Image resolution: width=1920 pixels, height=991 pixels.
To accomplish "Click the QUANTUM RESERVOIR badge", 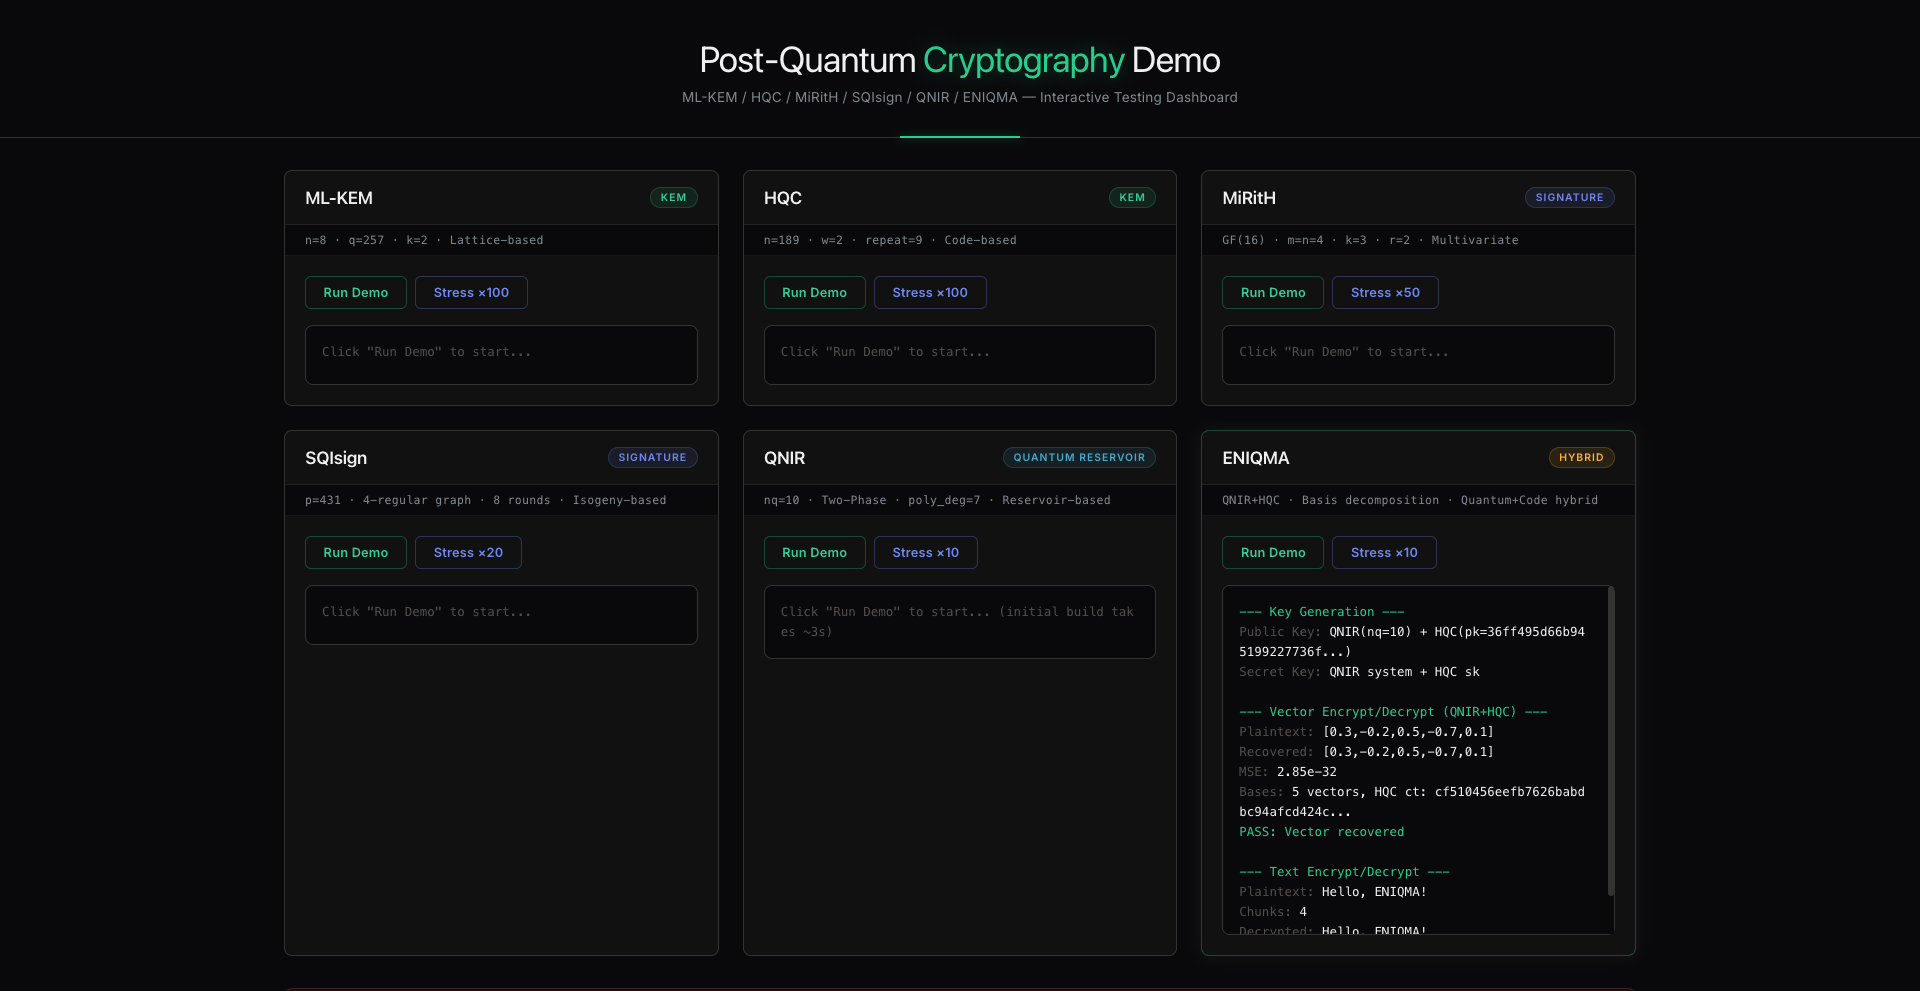I will (1078, 458).
